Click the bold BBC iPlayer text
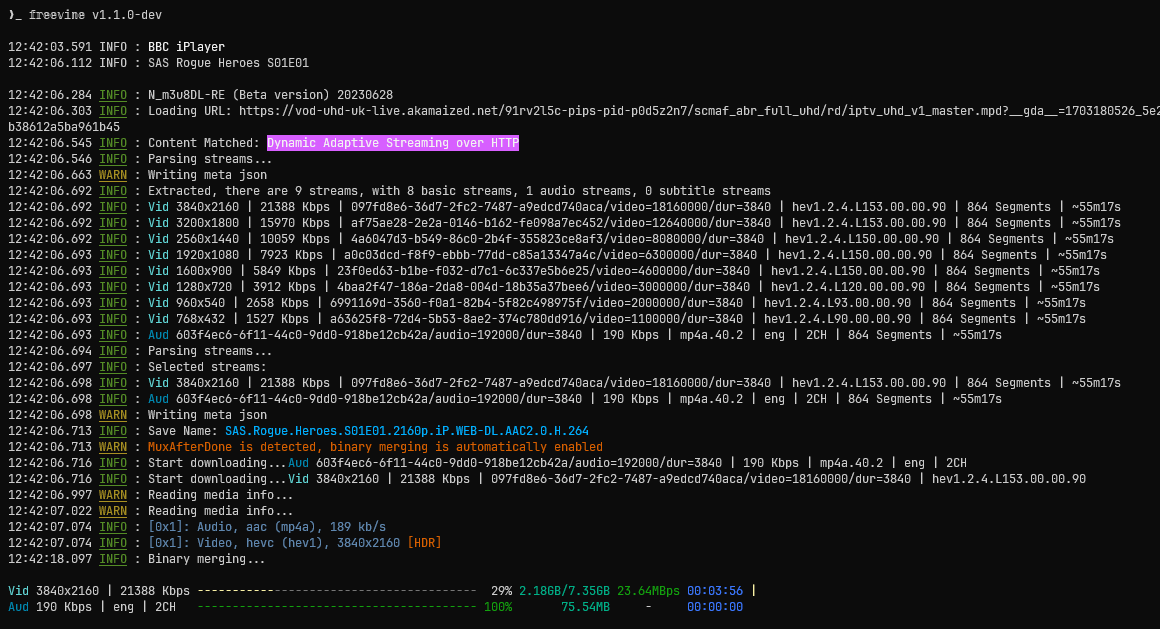Screen dimensions: 1160x629 [x=186, y=47]
